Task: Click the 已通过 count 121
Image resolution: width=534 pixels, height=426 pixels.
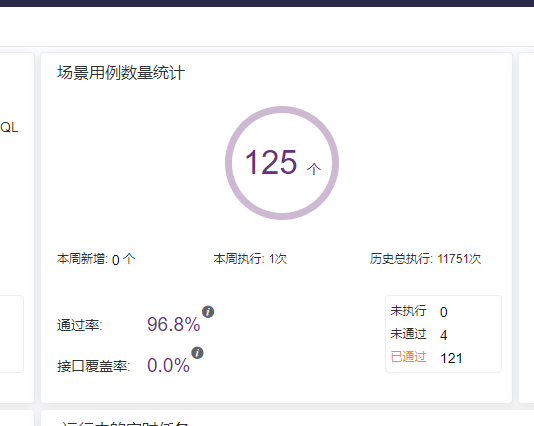Action: pos(451,359)
